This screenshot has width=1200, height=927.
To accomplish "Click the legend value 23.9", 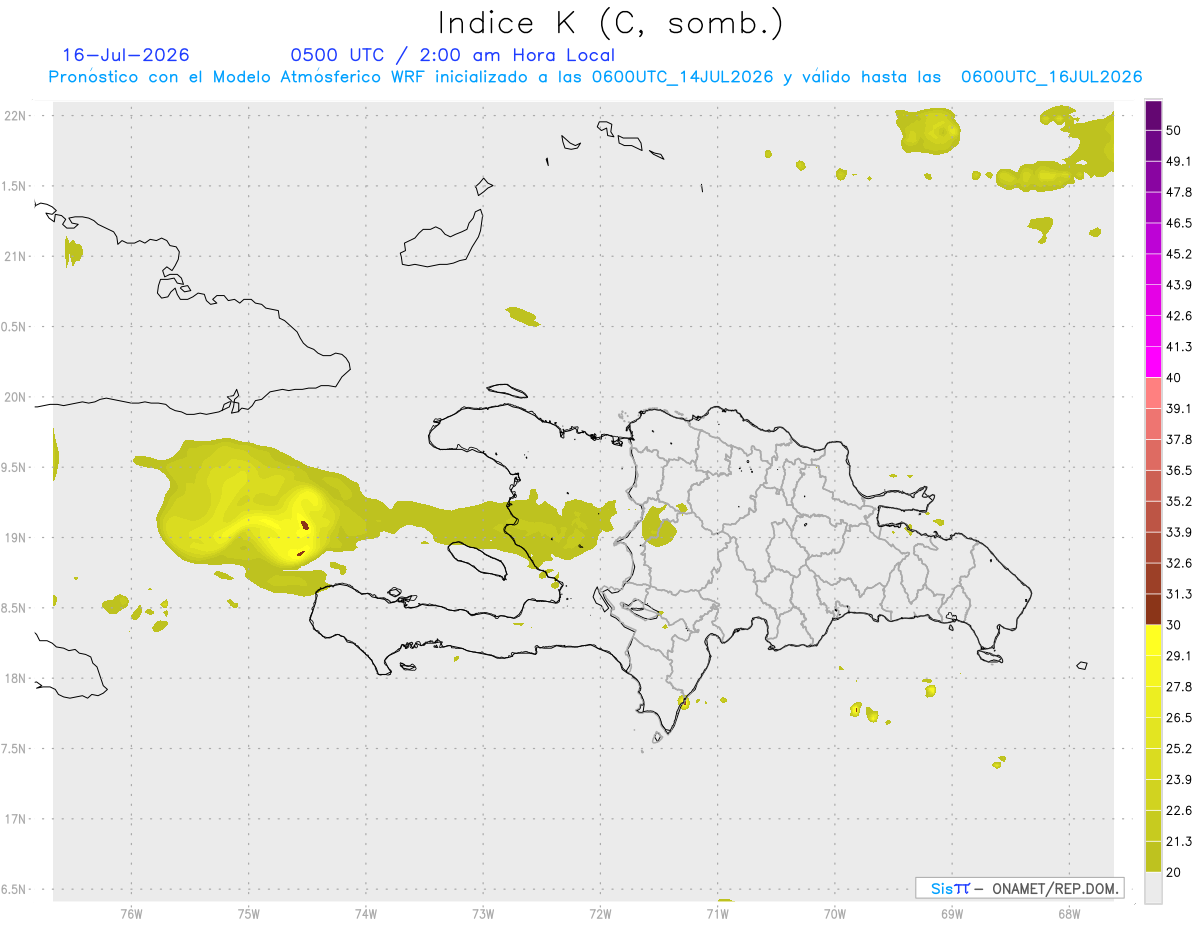I will pos(1179,780).
